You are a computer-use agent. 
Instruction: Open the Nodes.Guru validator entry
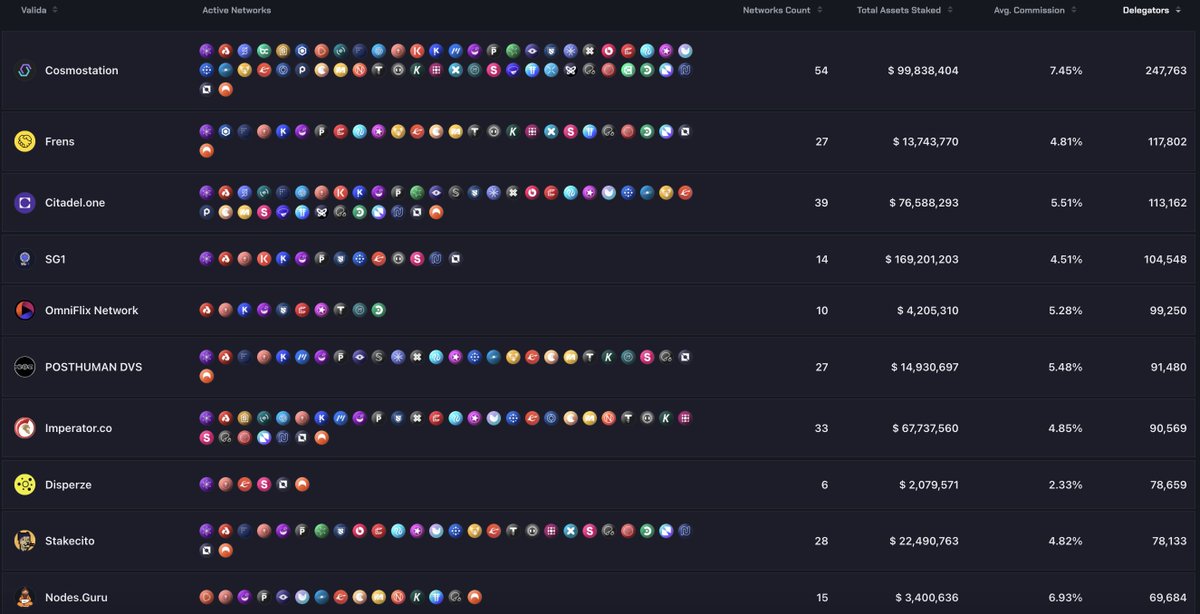click(x=77, y=597)
